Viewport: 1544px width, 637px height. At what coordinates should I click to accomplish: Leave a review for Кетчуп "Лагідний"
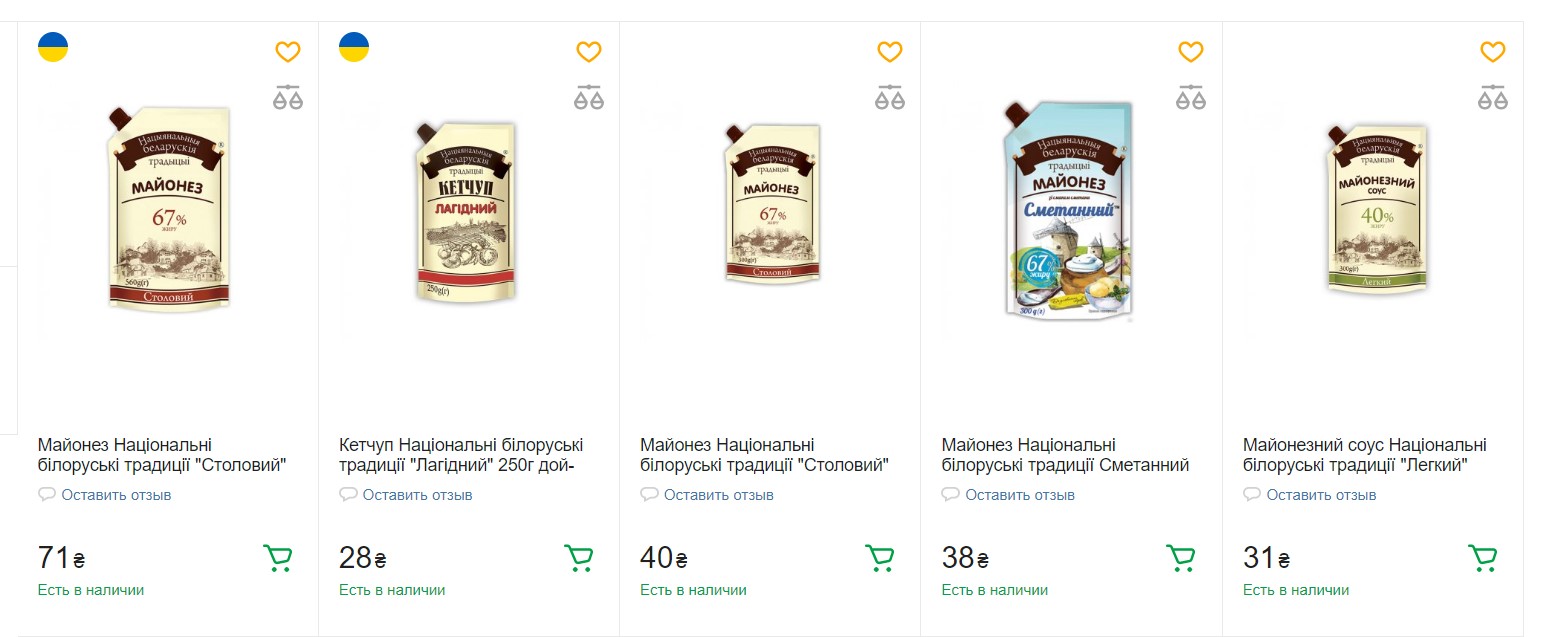pos(419,494)
